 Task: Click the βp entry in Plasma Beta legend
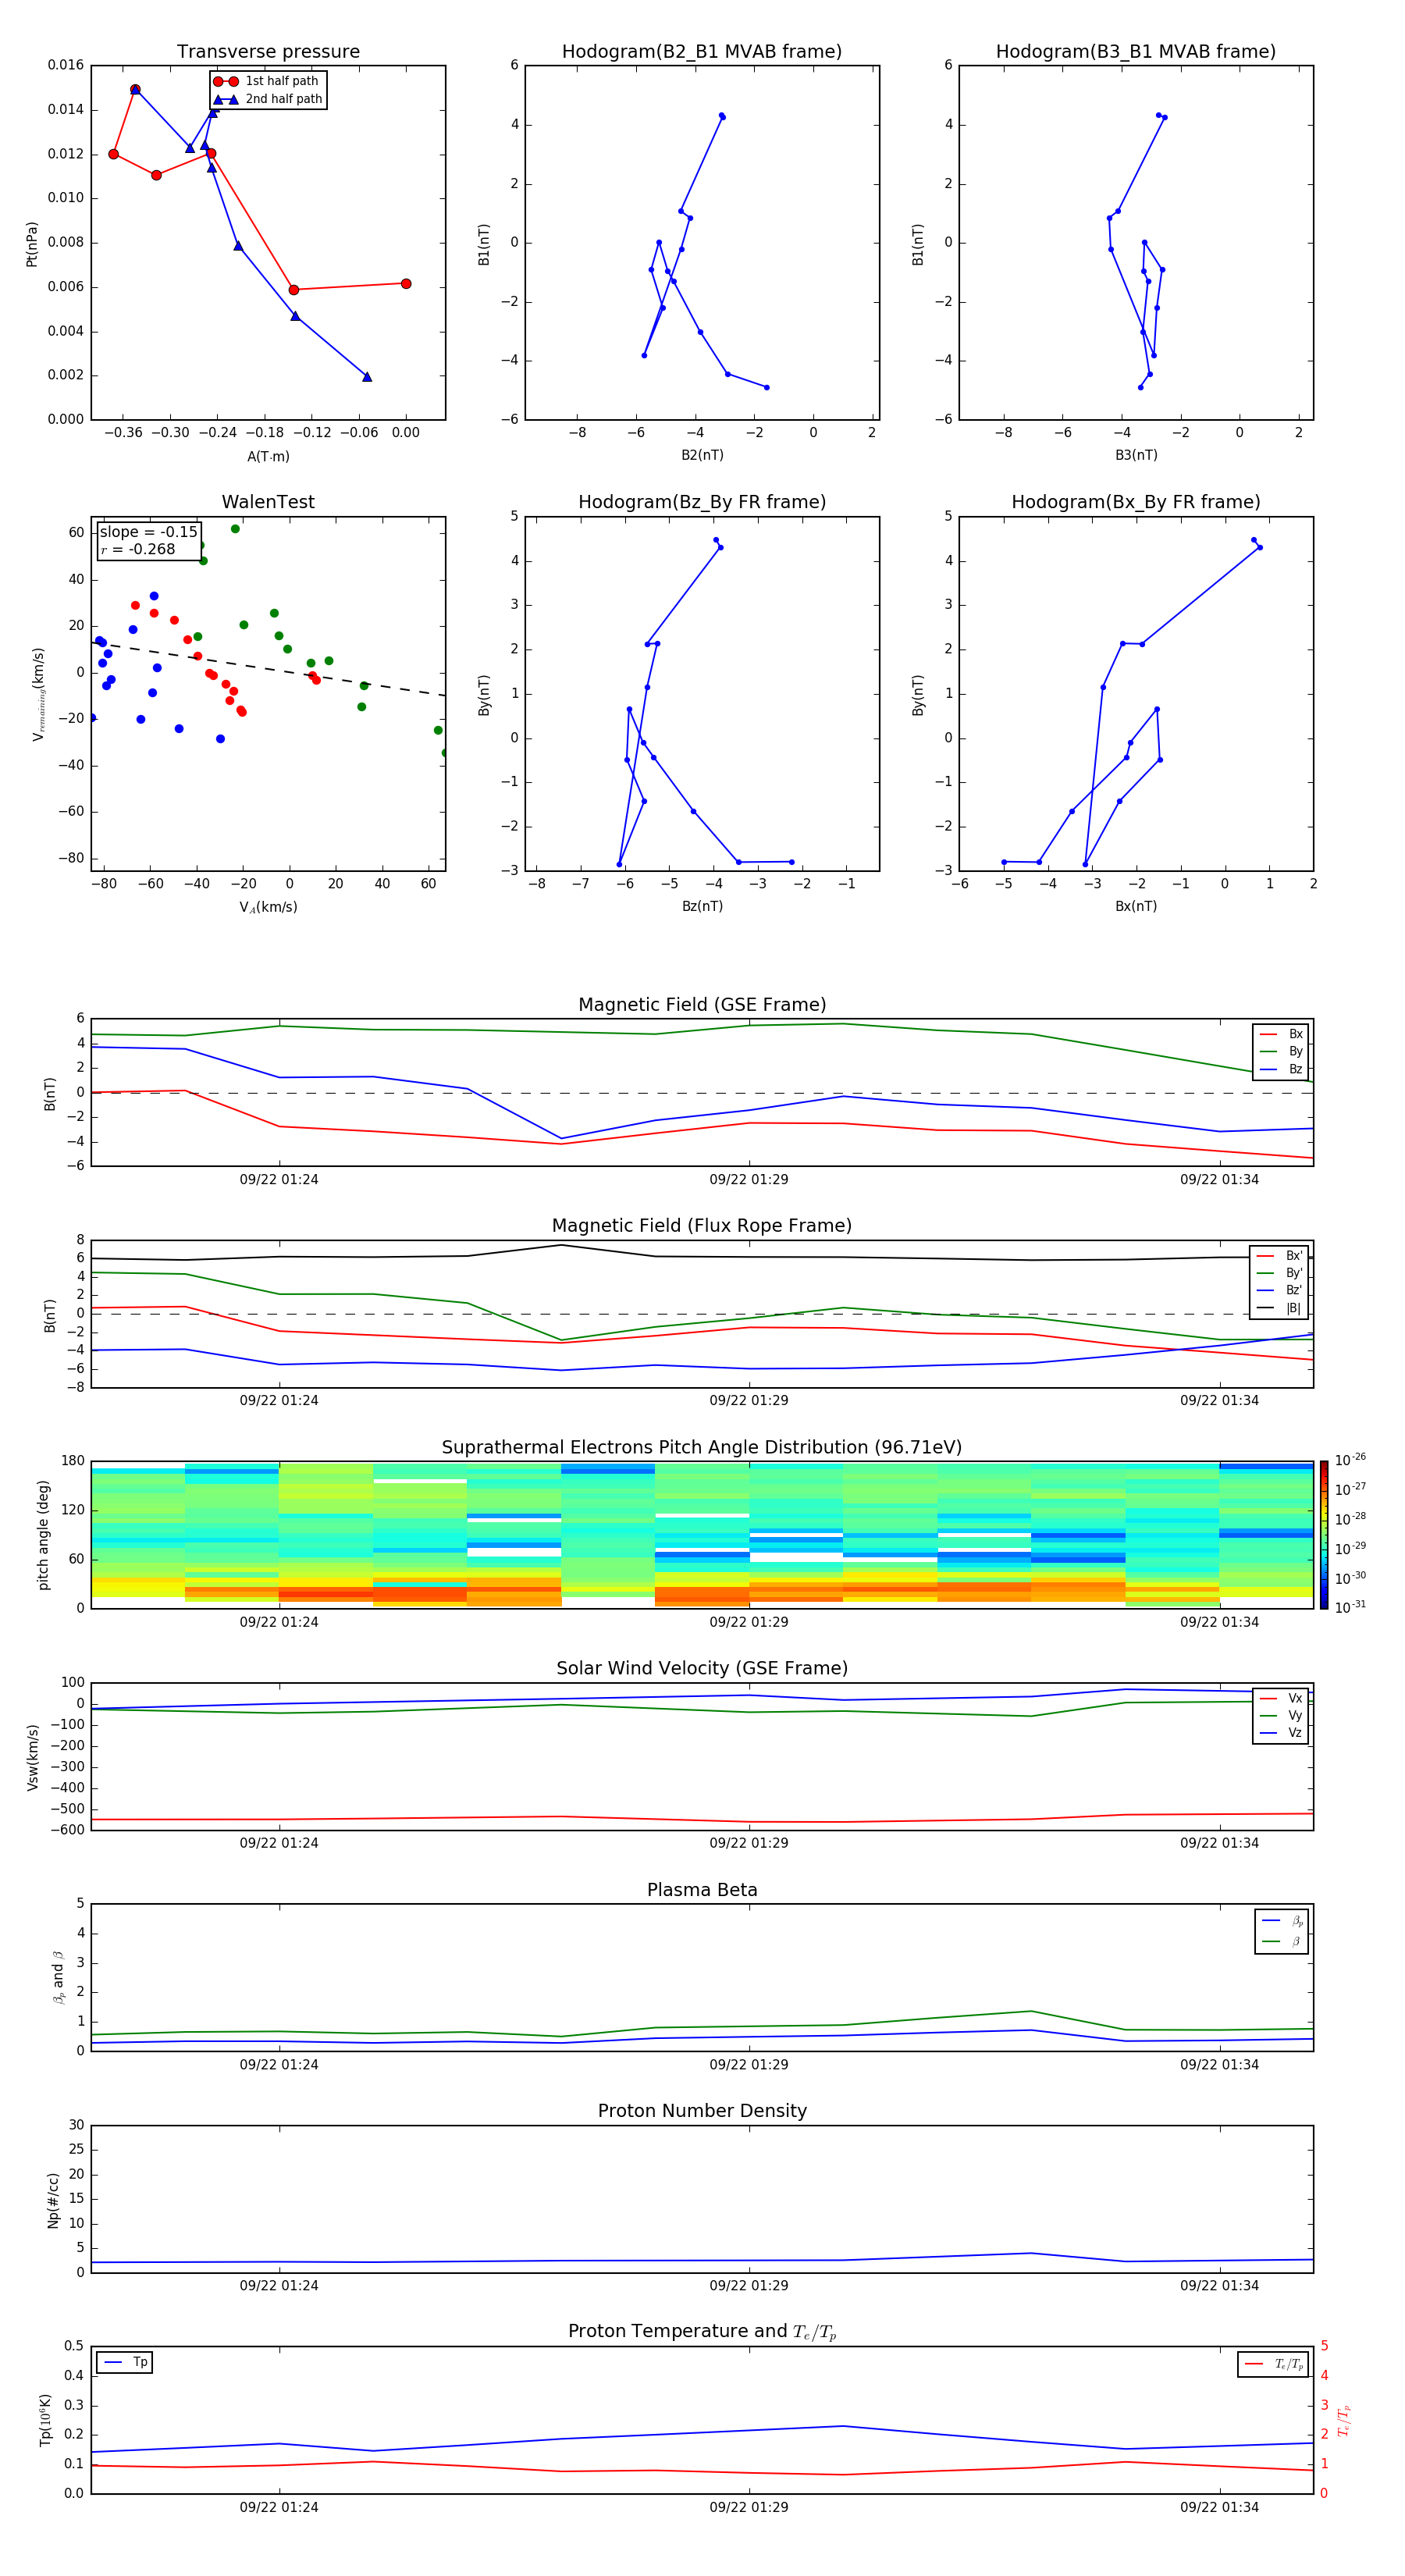1282,1920
